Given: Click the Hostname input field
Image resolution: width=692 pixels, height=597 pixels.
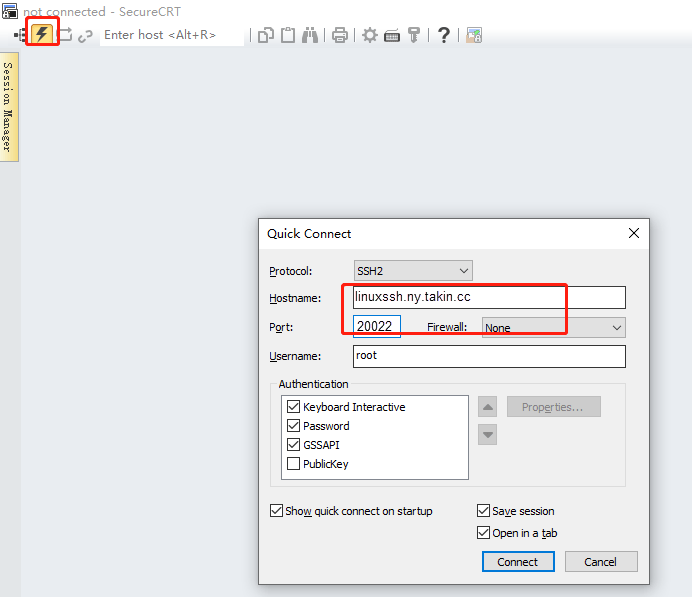Looking at the screenshot, I should 489,297.
